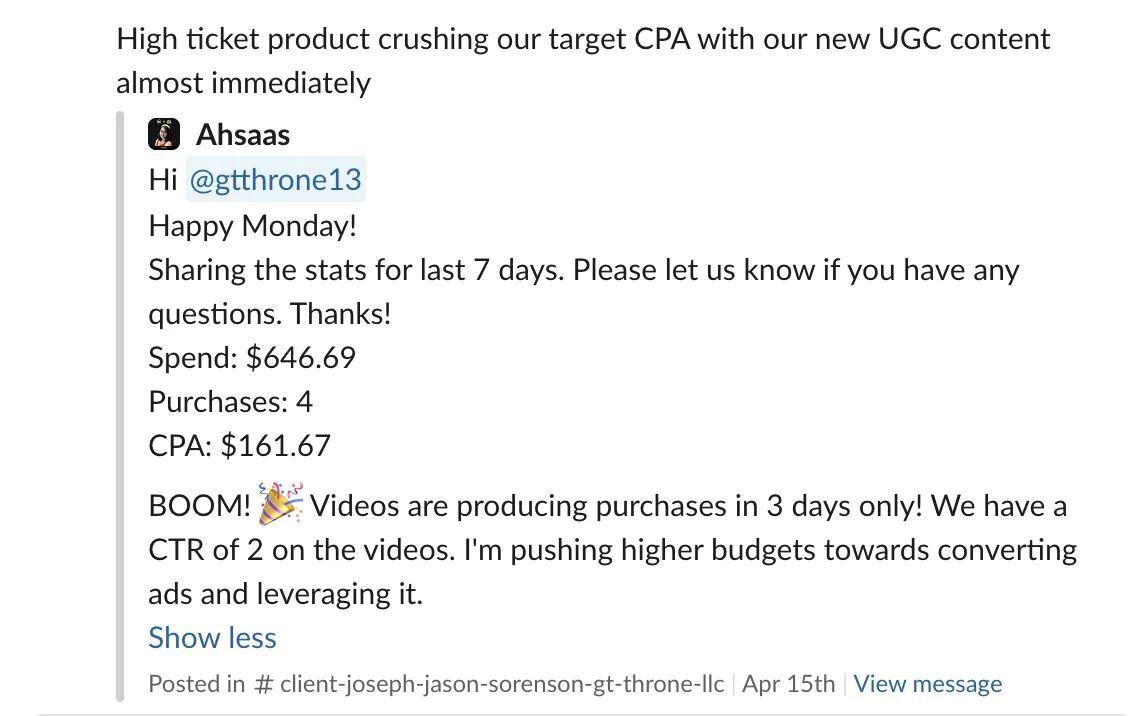Click the 'High ticket product crushing' message text
Screen dimensions: 1128x716
coord(302,39)
